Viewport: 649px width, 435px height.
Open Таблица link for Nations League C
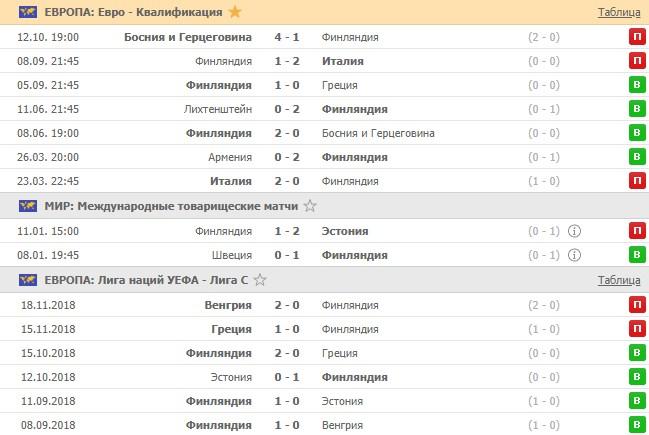tap(619, 281)
